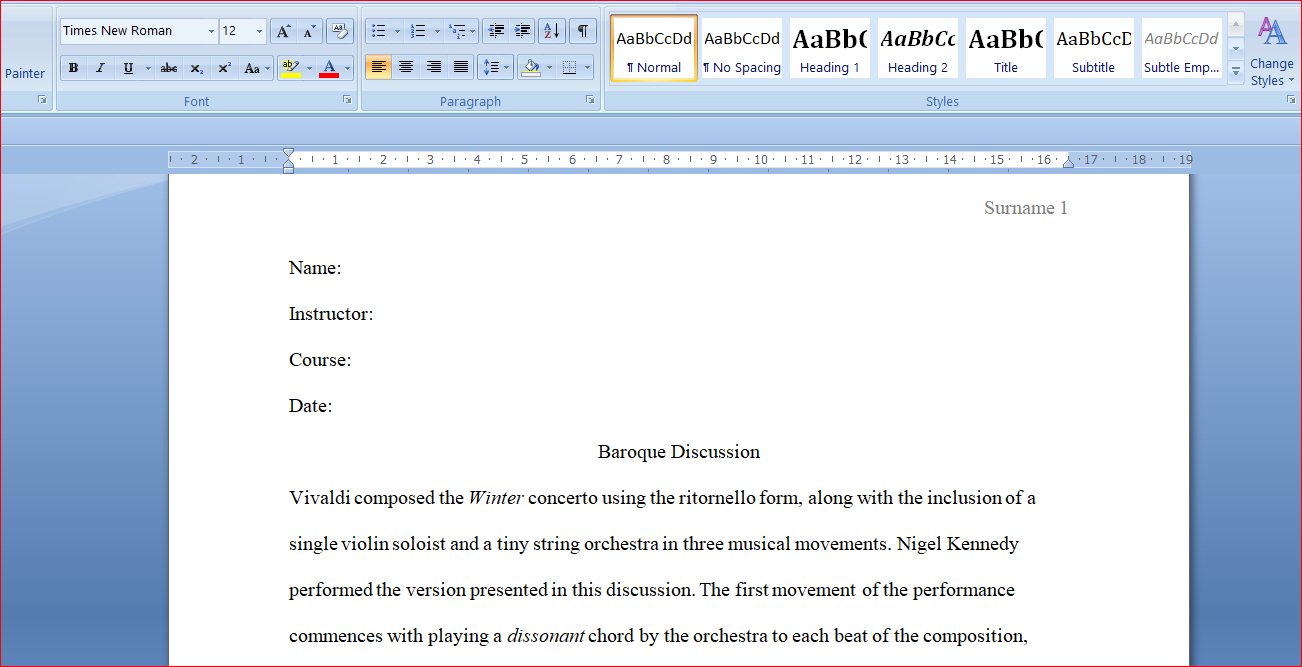Sort text with the A-Z icon
Viewport: 1302px width, 667px height.
[x=551, y=31]
